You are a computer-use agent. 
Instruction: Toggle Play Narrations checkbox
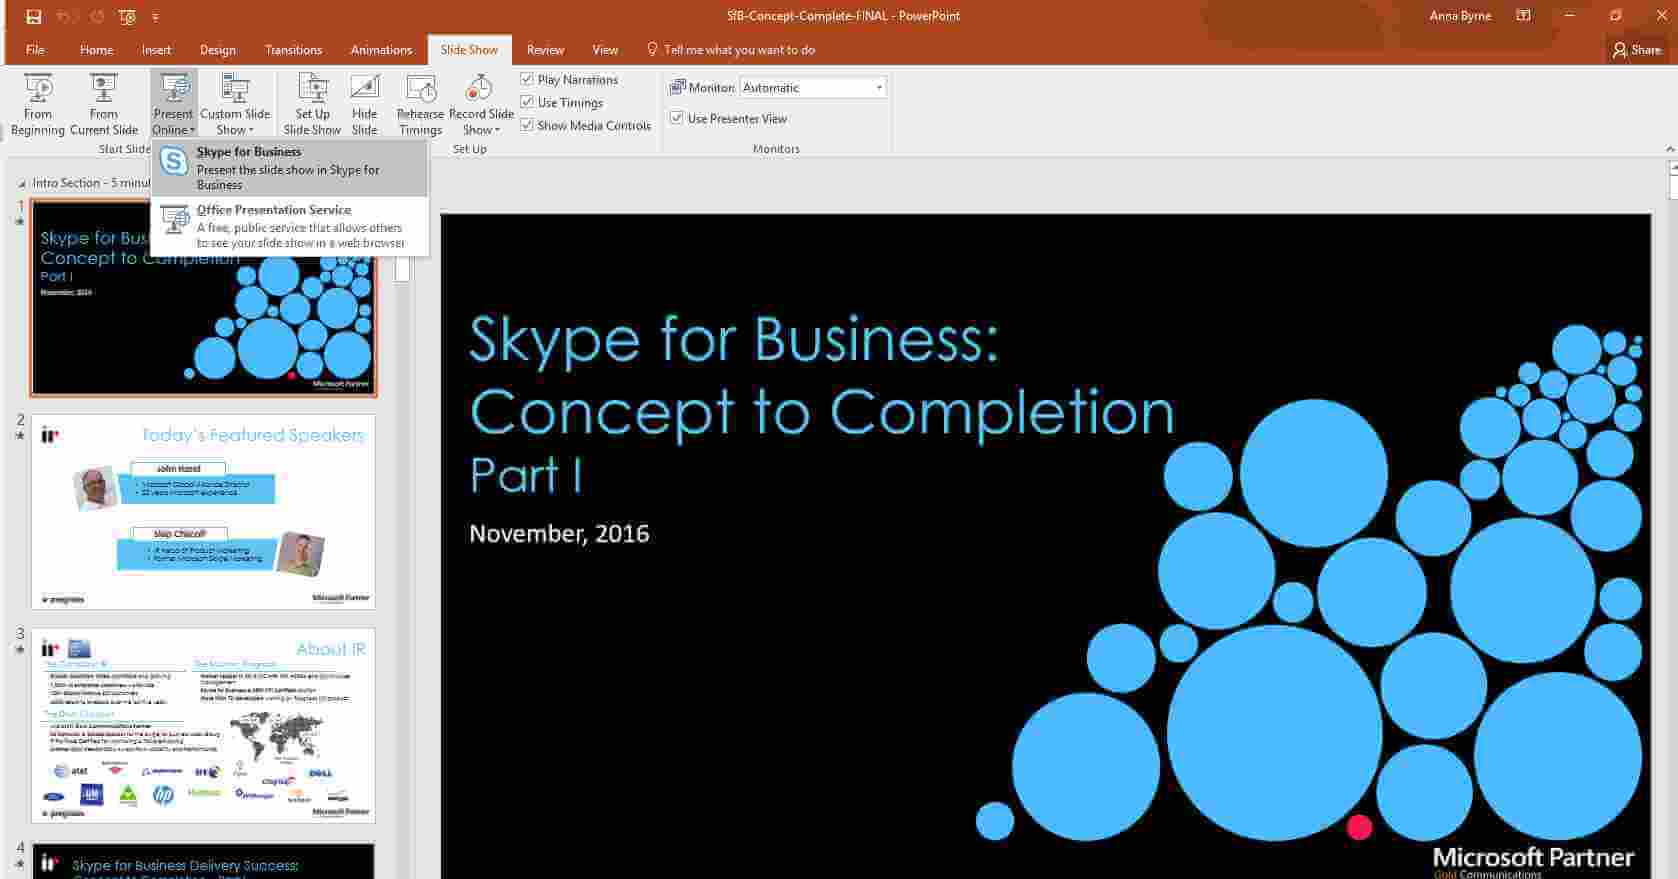[x=527, y=79]
